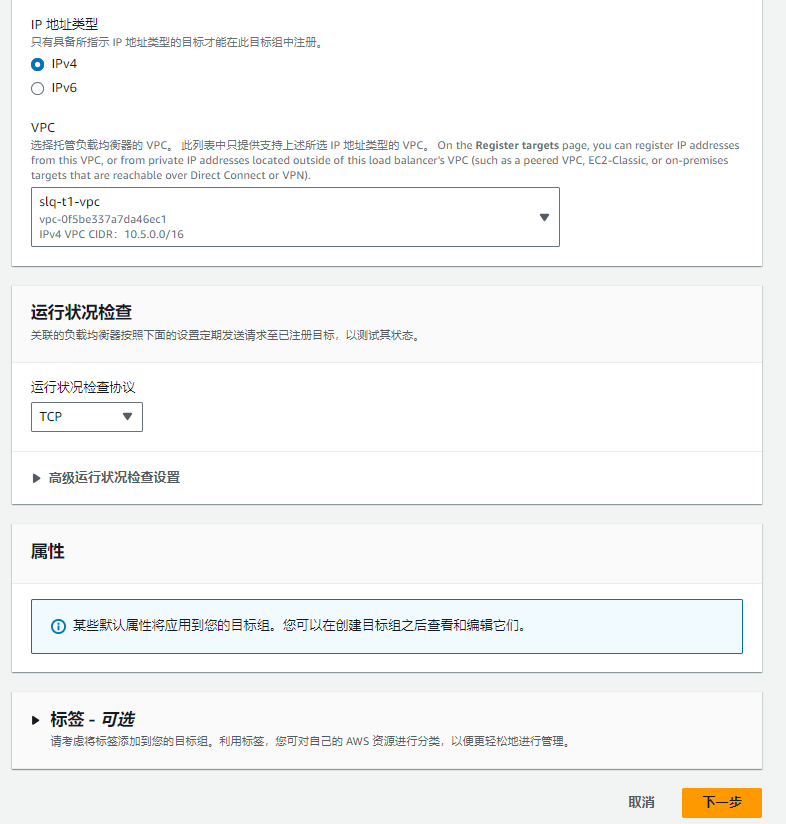This screenshot has height=824, width=786.
Task: Click the IPv4 option label
Action: pyautogui.click(x=64, y=64)
